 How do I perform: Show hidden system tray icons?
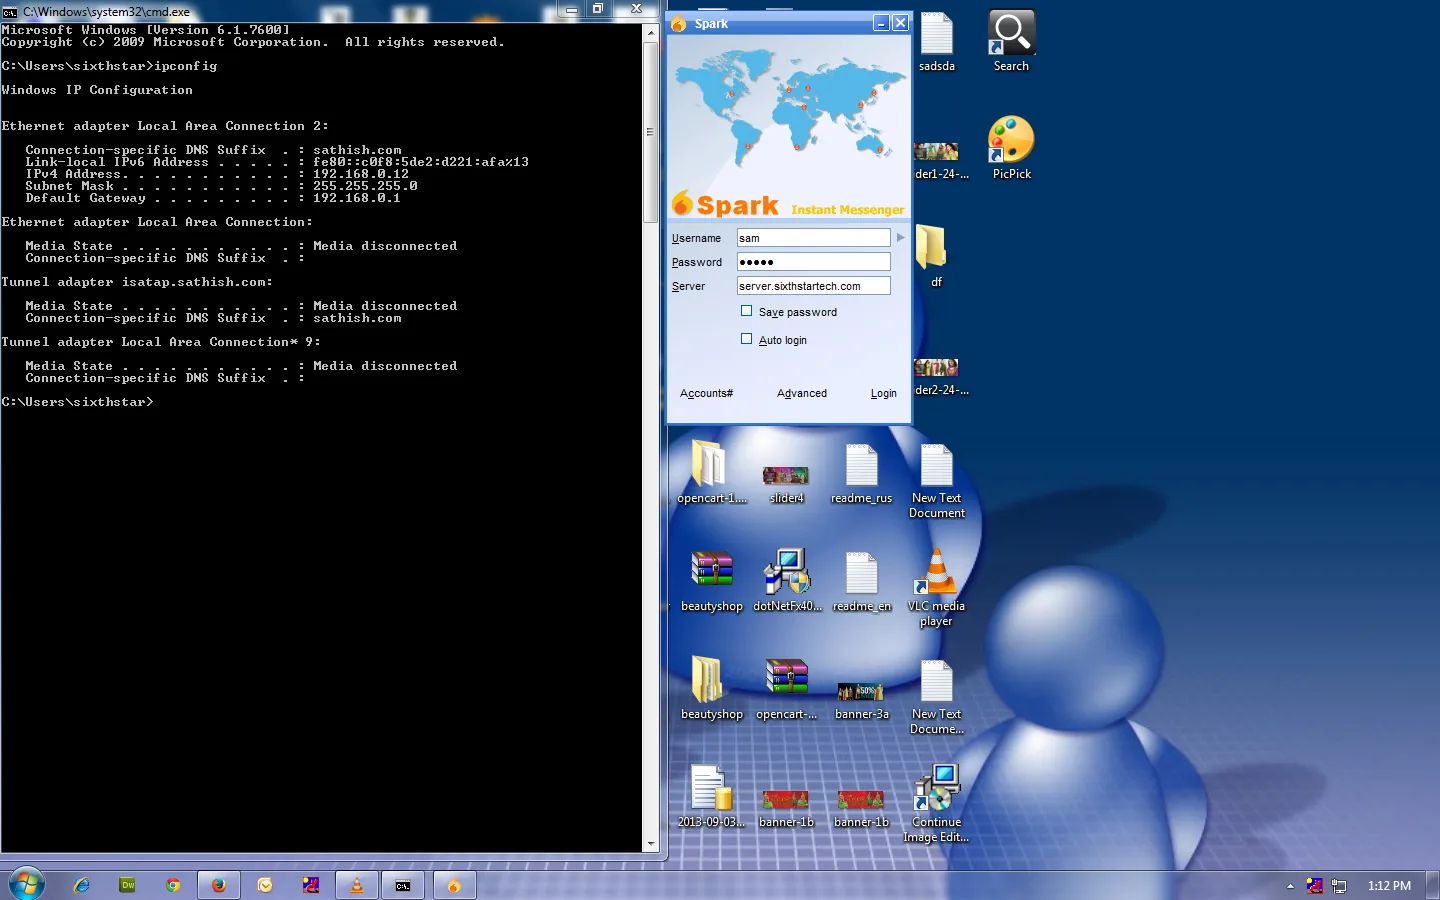tap(1290, 886)
